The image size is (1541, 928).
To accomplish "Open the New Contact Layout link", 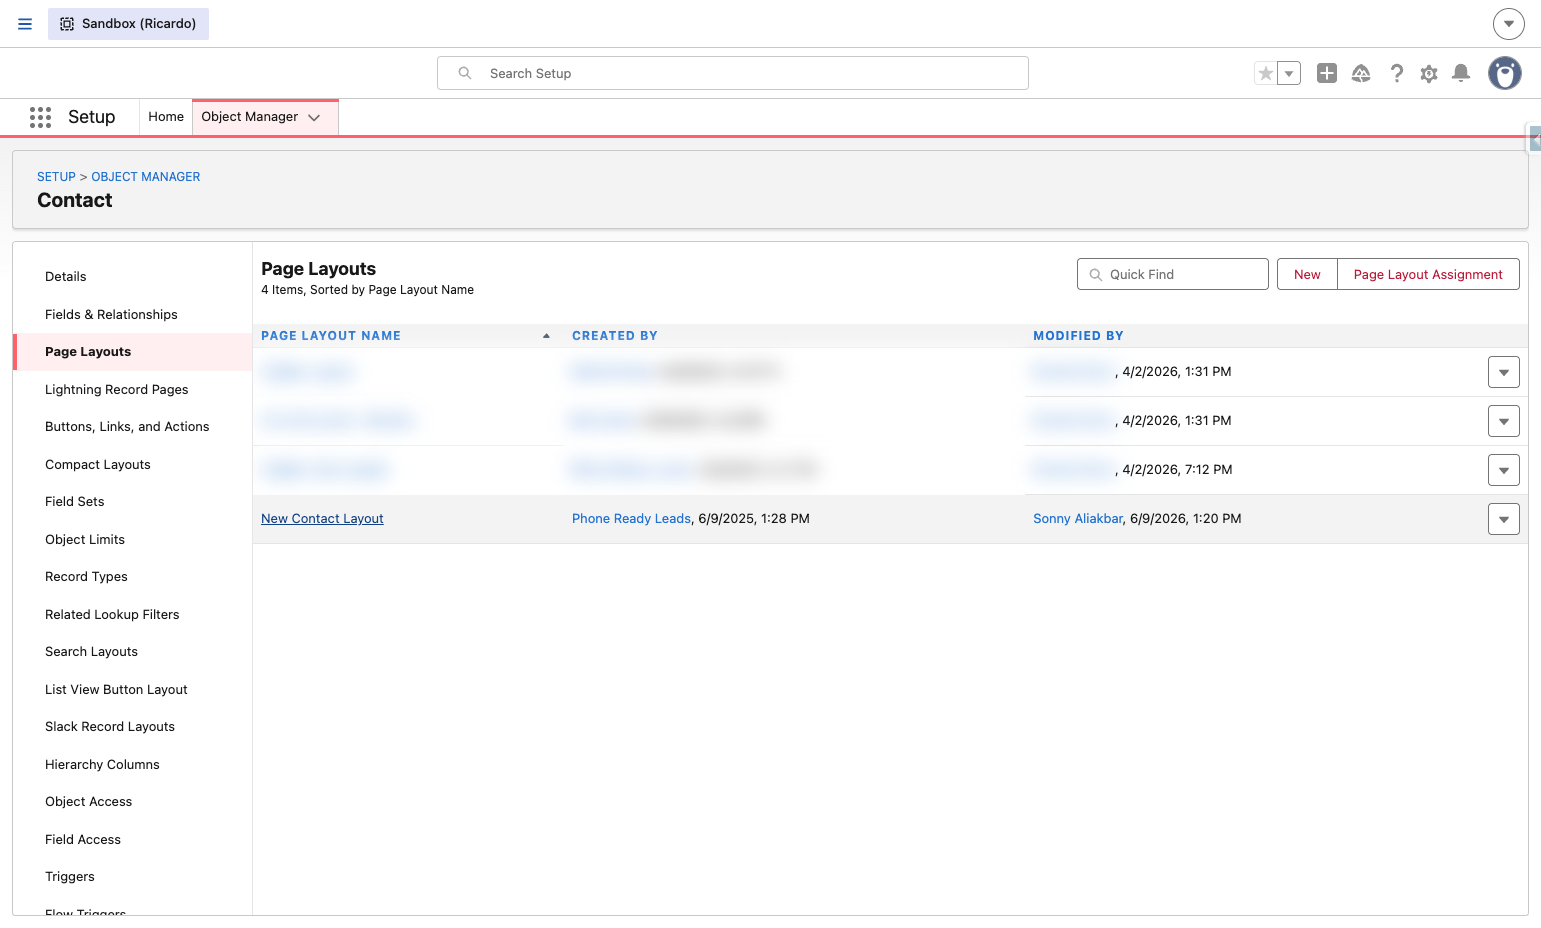I will (322, 519).
